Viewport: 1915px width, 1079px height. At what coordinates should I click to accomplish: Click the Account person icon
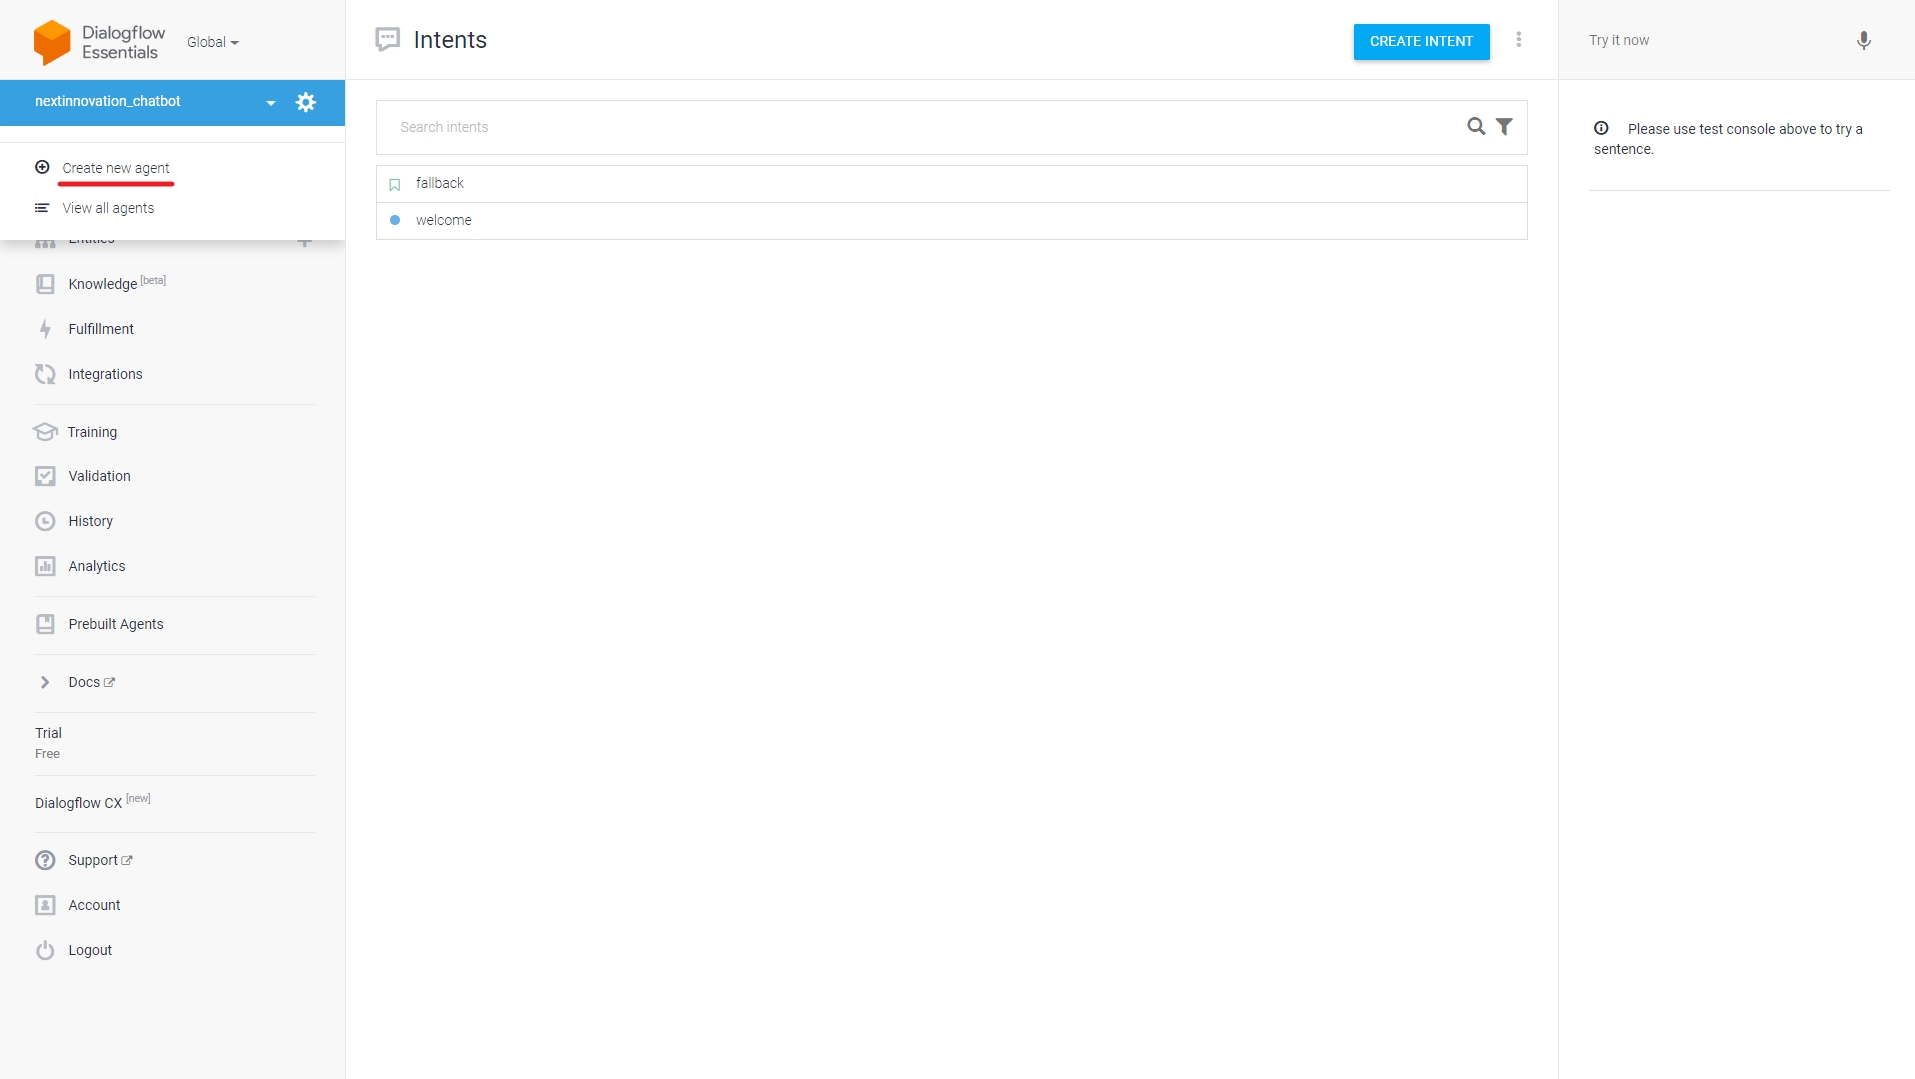coord(45,905)
